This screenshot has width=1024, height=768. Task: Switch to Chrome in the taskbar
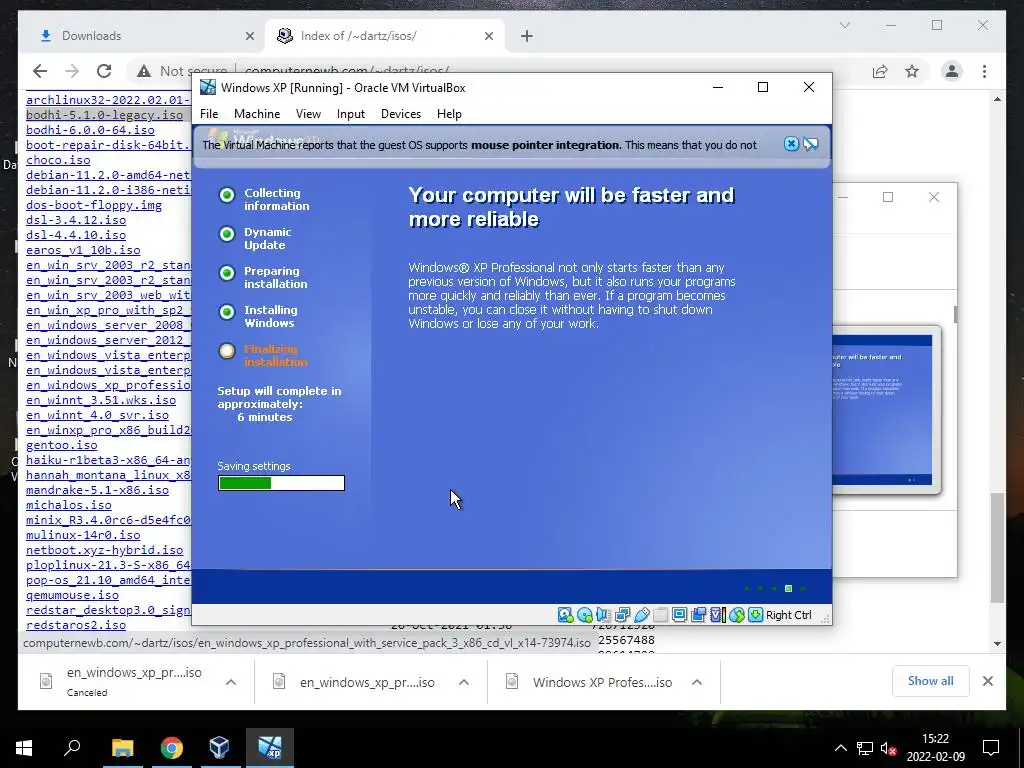point(171,748)
